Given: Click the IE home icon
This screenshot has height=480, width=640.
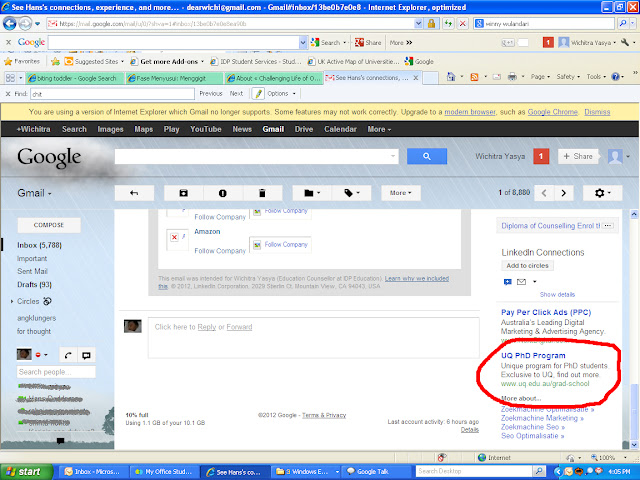Looking at the screenshot, I should coord(451,77).
